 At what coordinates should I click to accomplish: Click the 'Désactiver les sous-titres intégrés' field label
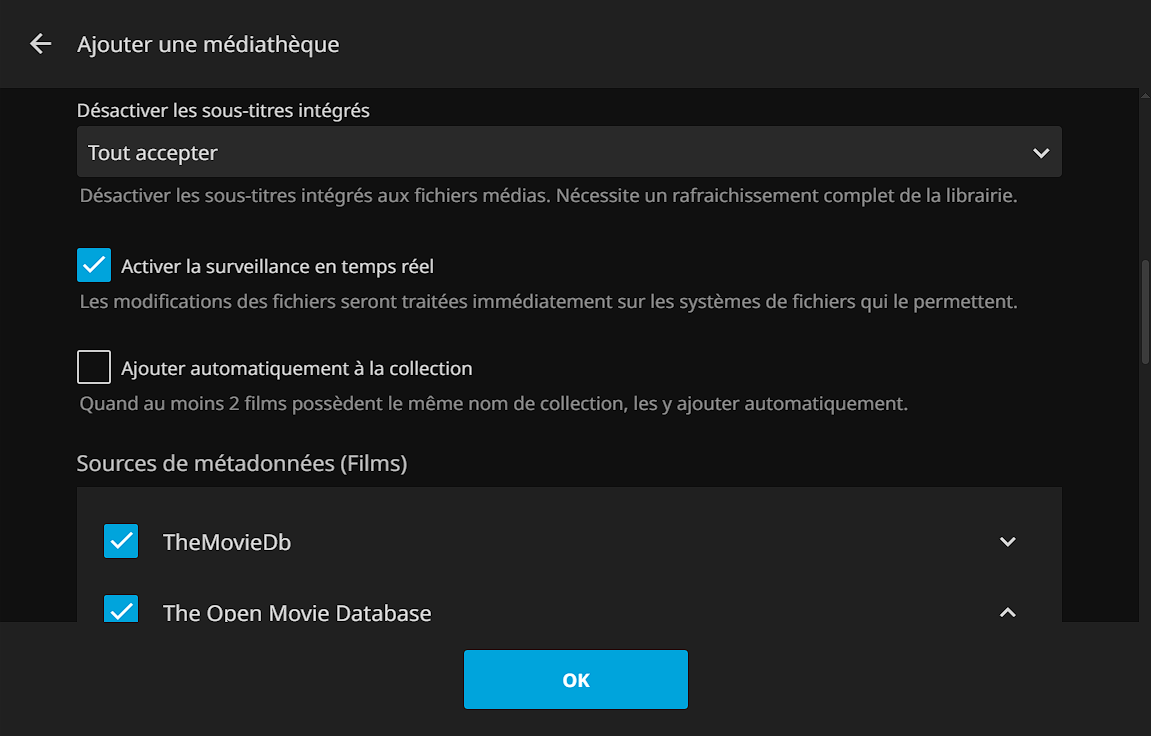click(x=223, y=110)
